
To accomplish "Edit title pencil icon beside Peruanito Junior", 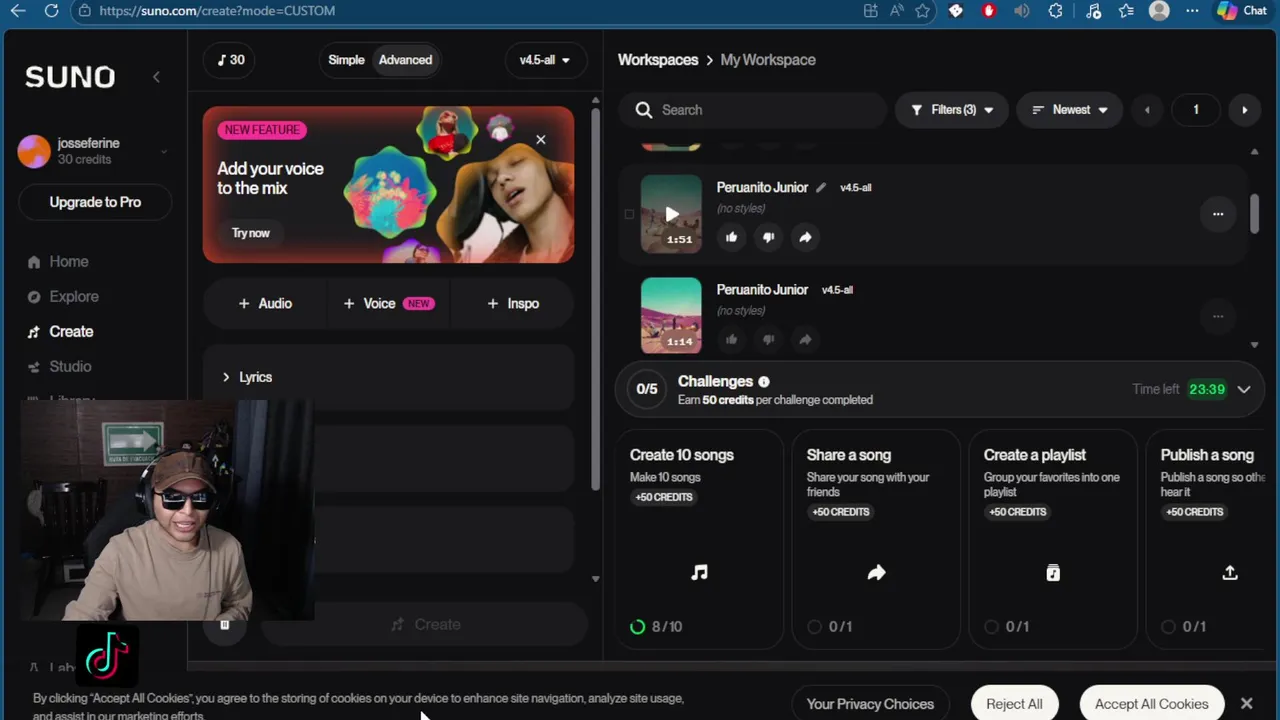I will coord(821,187).
